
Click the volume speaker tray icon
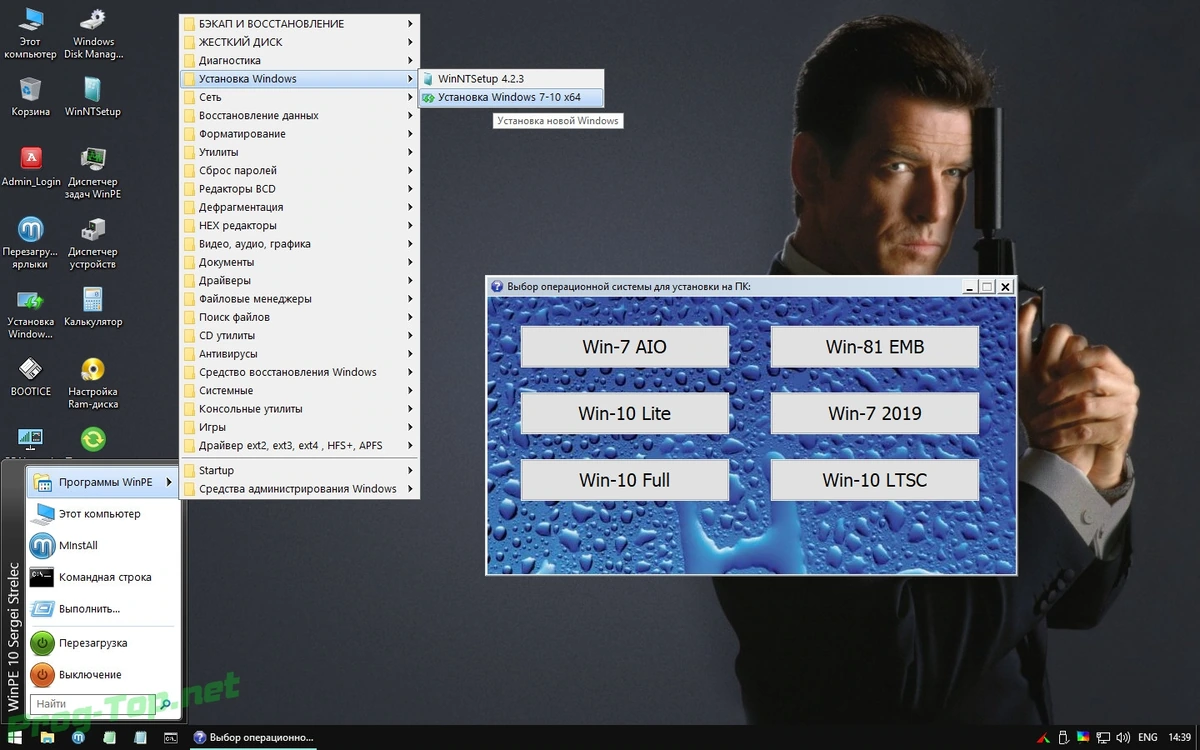coord(1123,738)
